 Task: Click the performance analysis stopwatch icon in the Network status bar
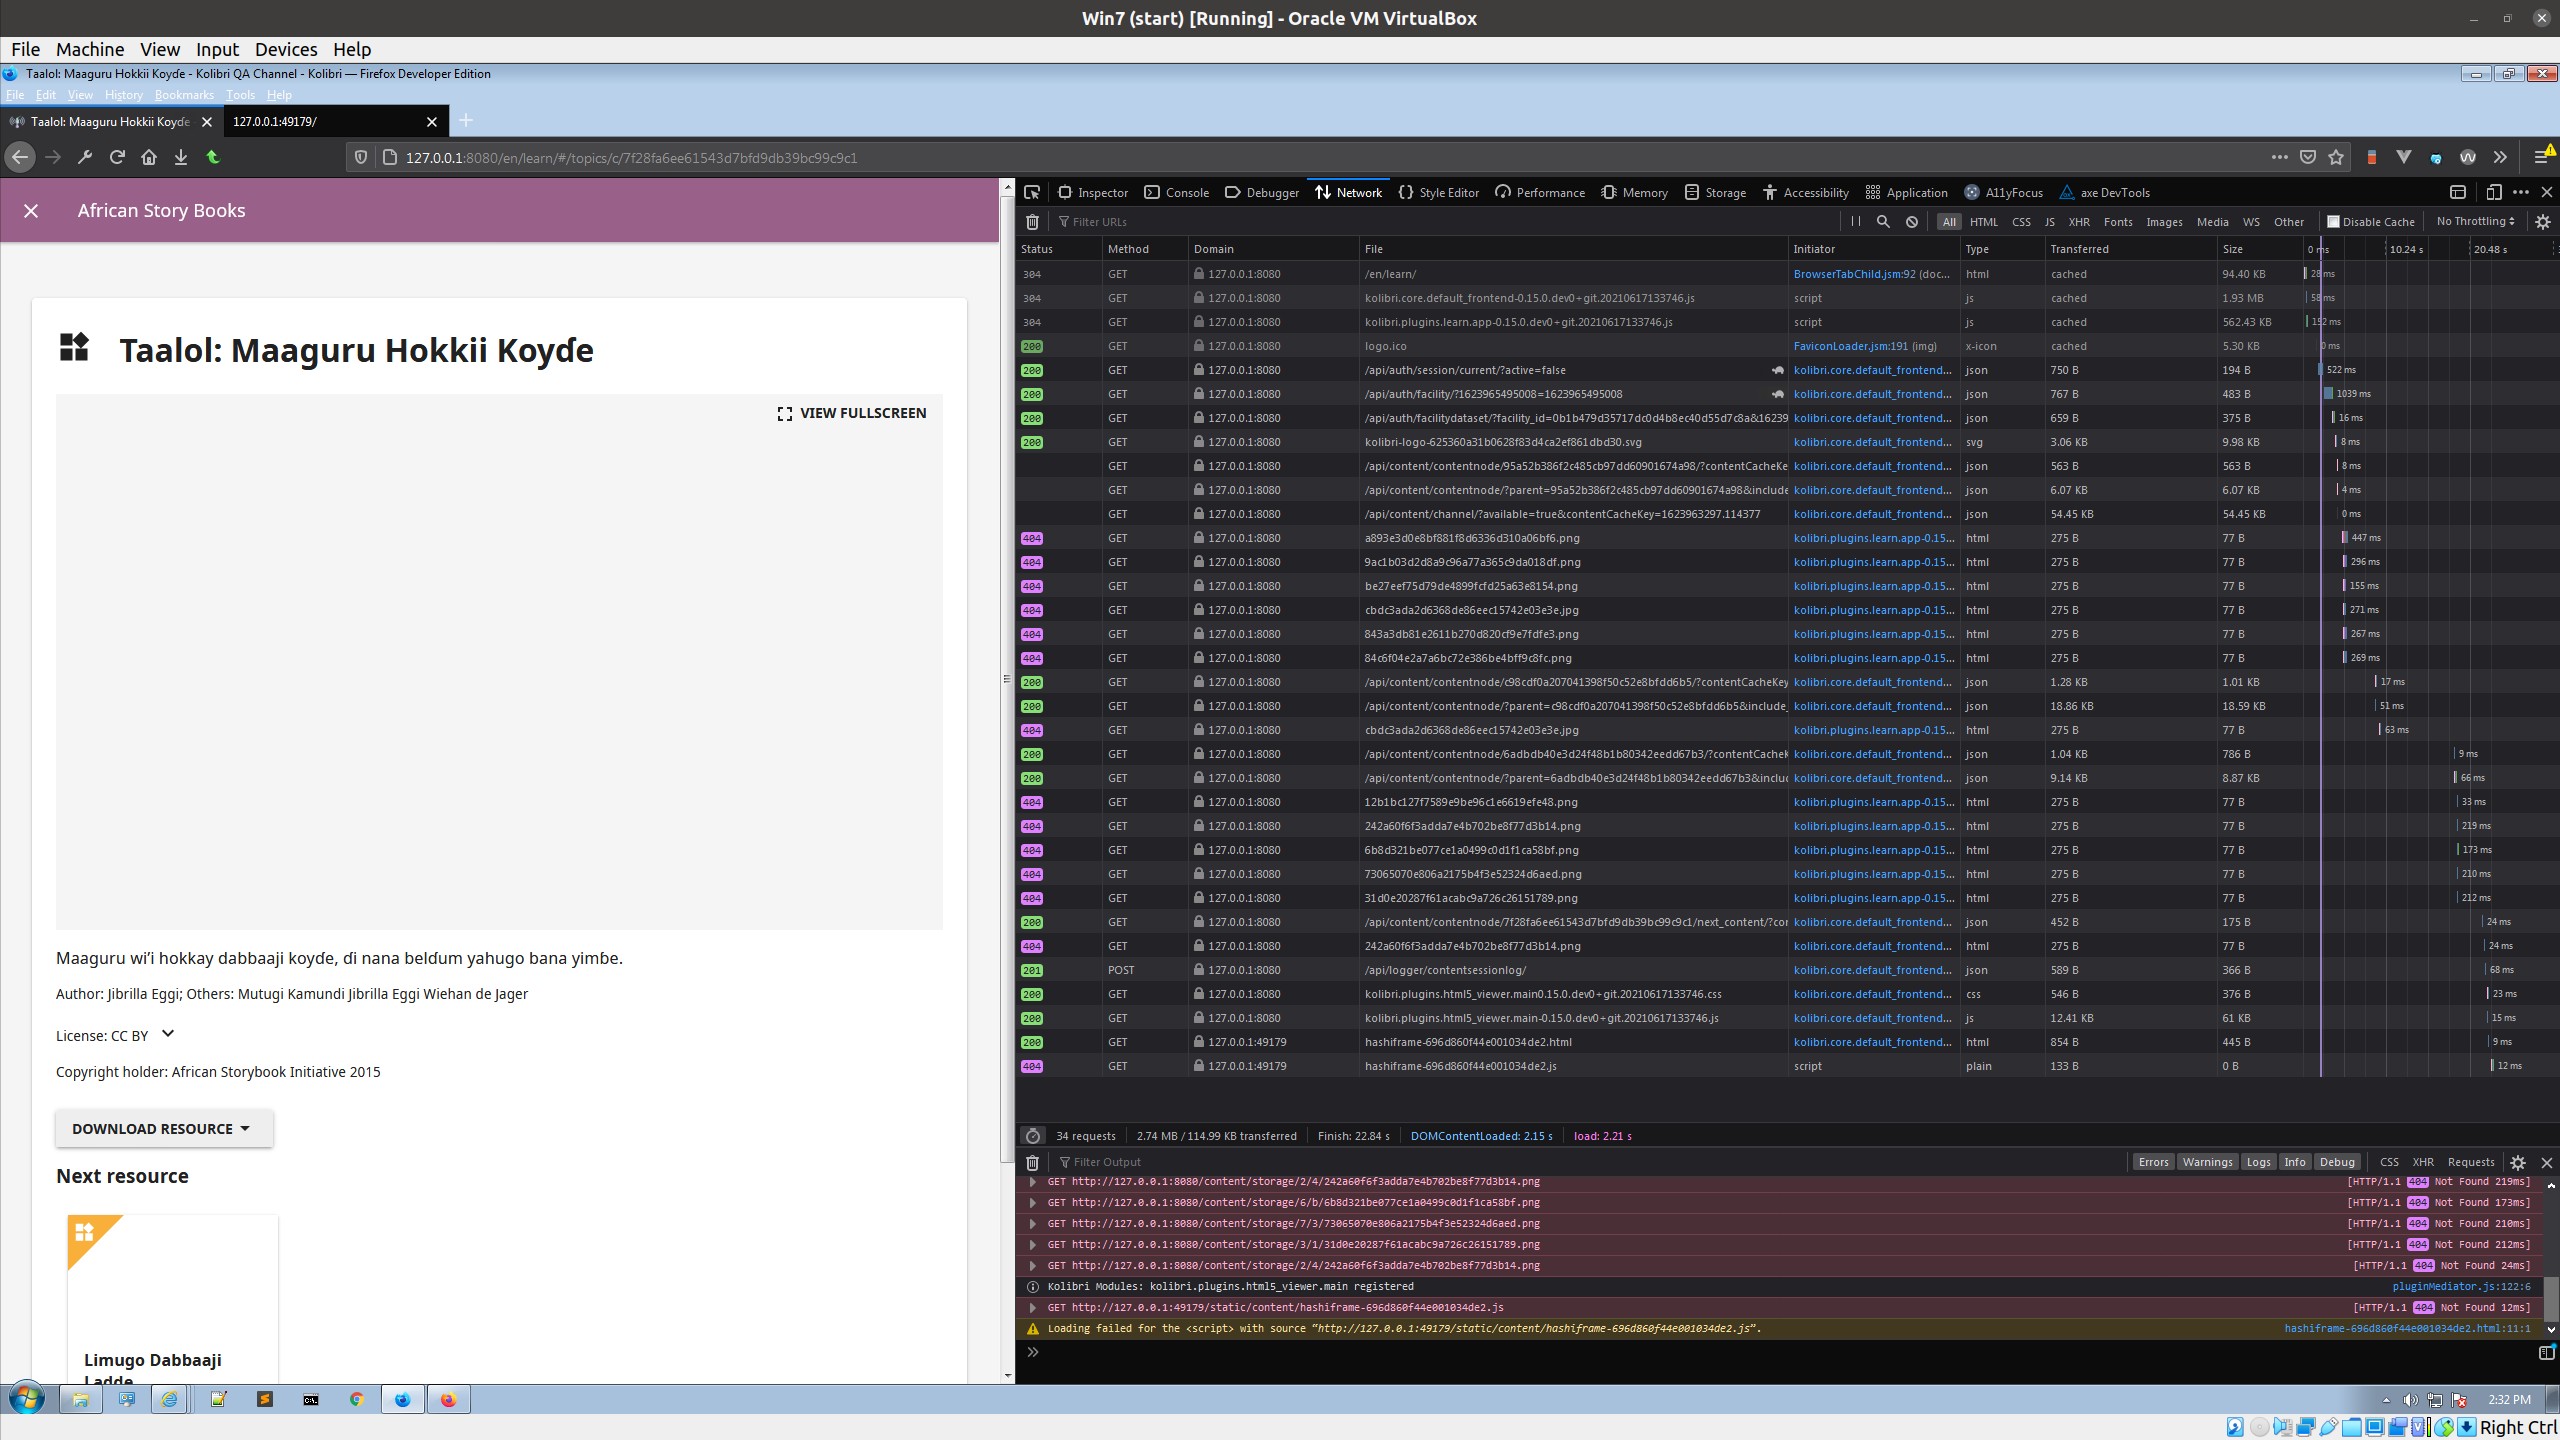1033,1136
